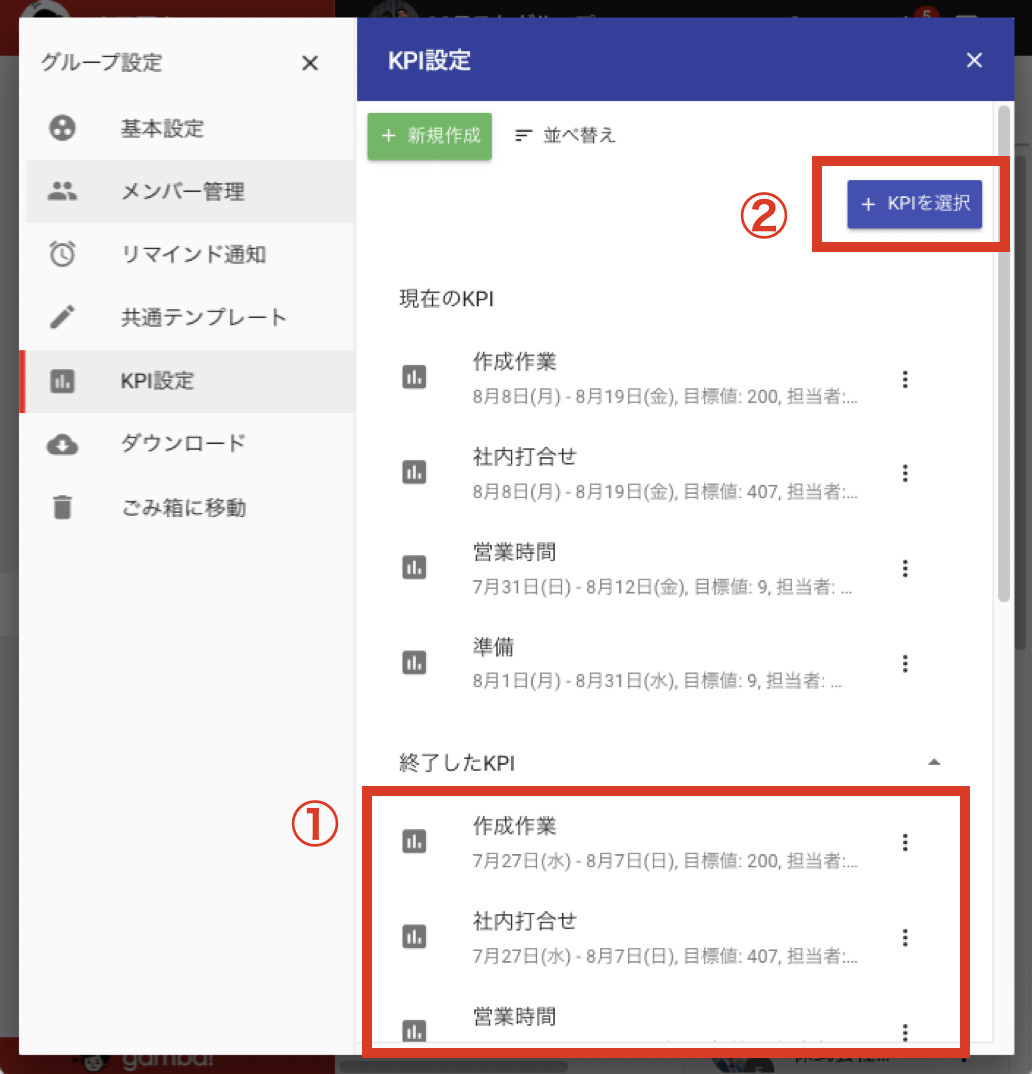1032x1074 pixels.
Task: Open options for finished 作成作業 KPI
Action: pos(905,842)
